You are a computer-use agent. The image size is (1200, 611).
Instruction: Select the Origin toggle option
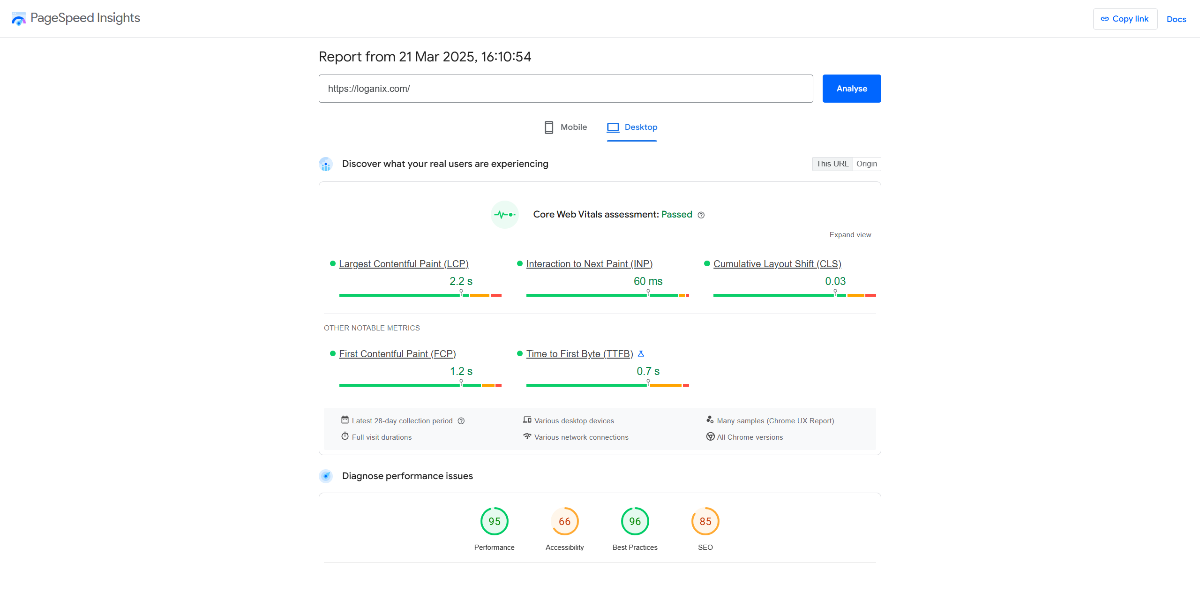coord(867,164)
